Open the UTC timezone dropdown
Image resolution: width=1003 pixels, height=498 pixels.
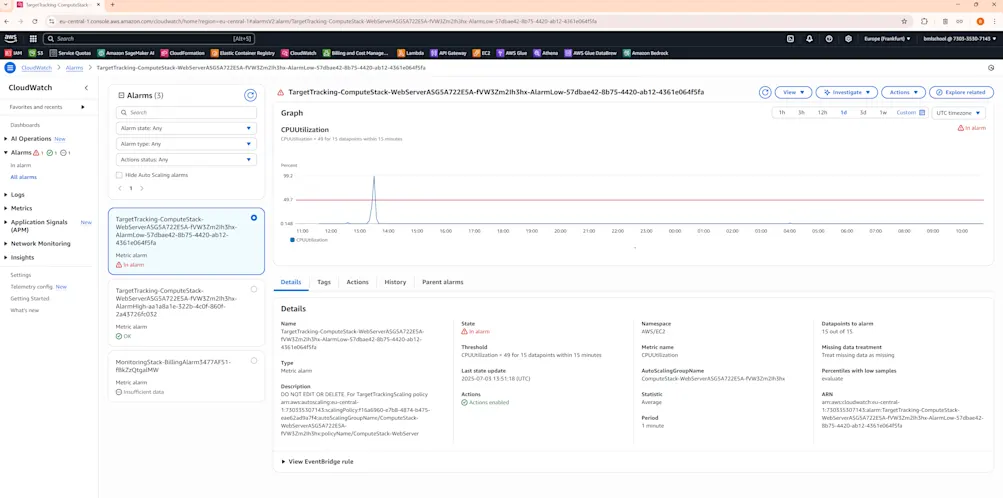coord(958,113)
